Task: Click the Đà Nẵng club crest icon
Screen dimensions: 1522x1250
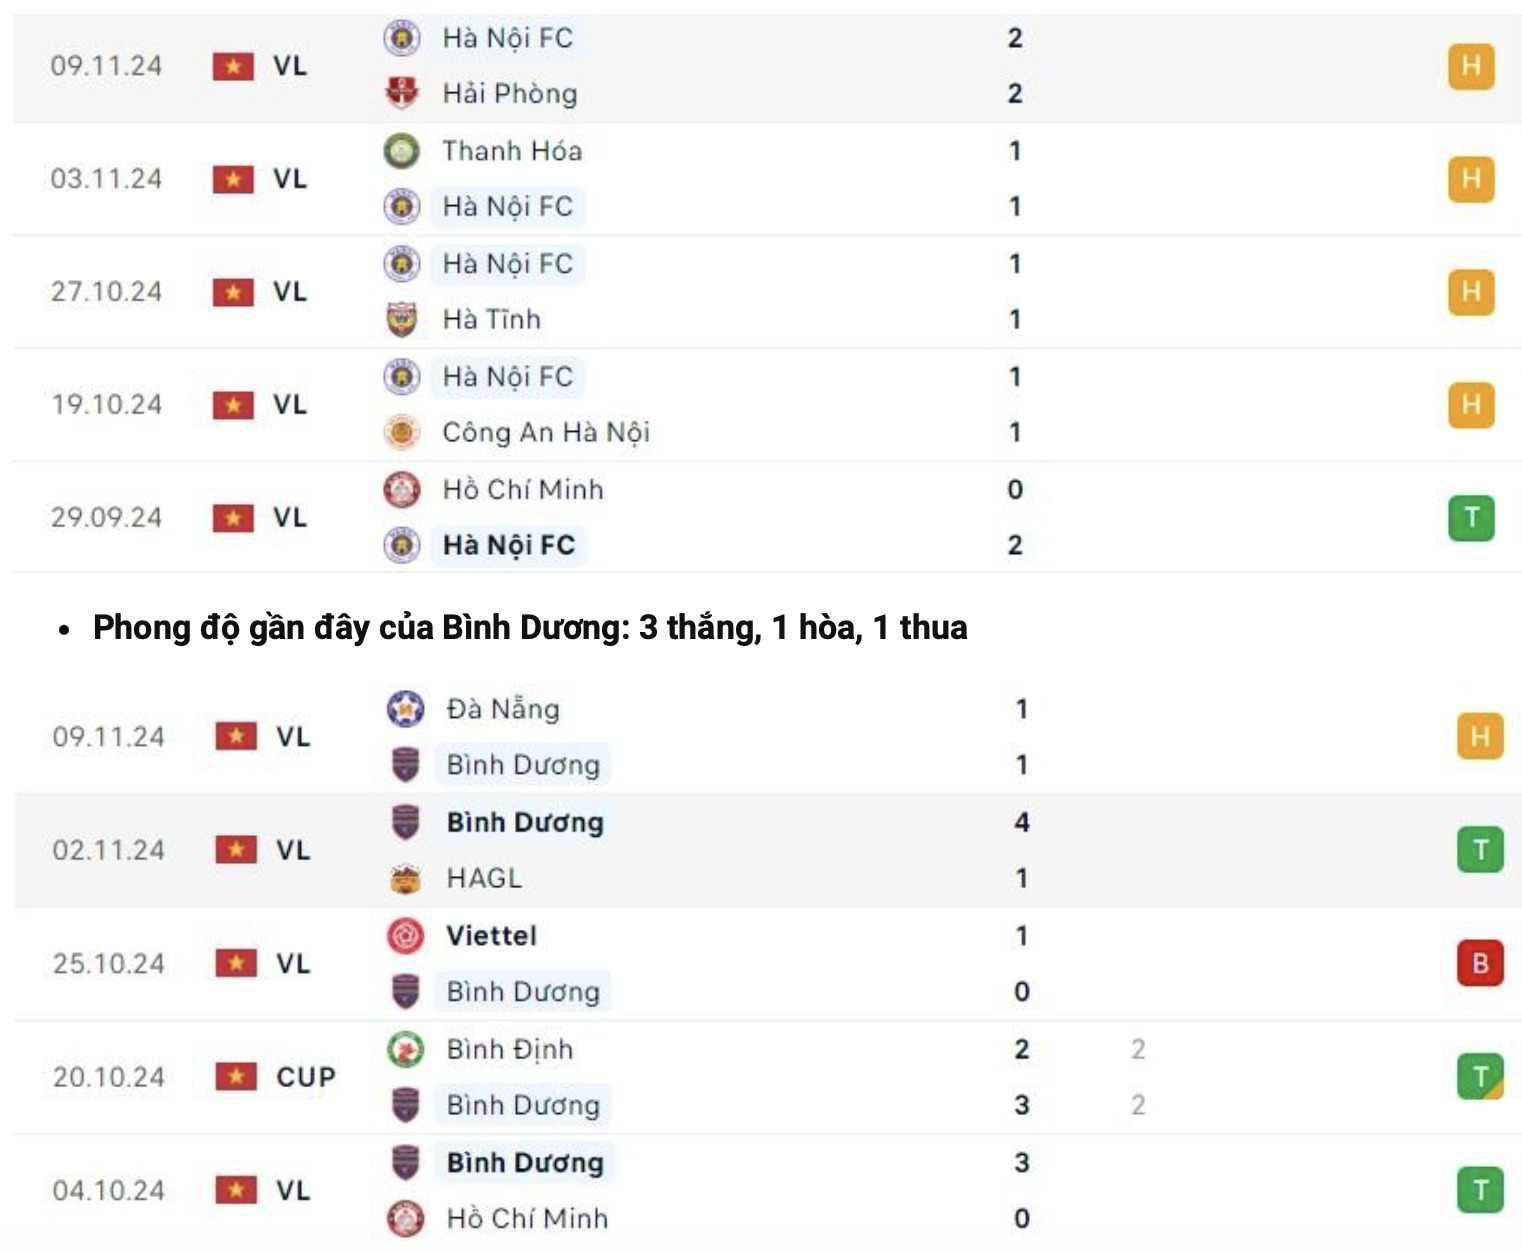Action: click(x=405, y=709)
